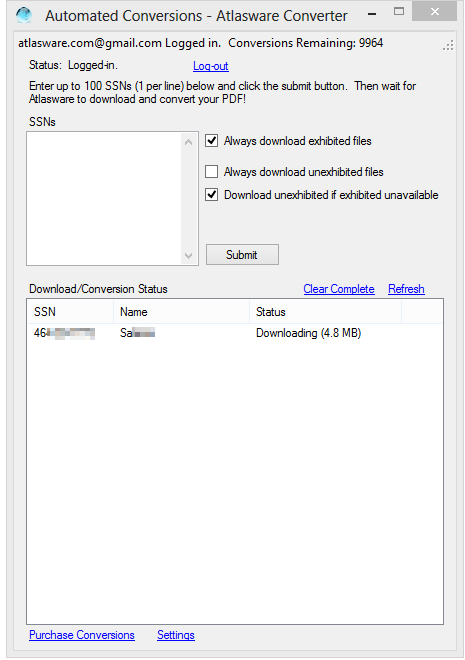This screenshot has height=660, width=465.
Task: Click the Submit button
Action: (x=242, y=255)
